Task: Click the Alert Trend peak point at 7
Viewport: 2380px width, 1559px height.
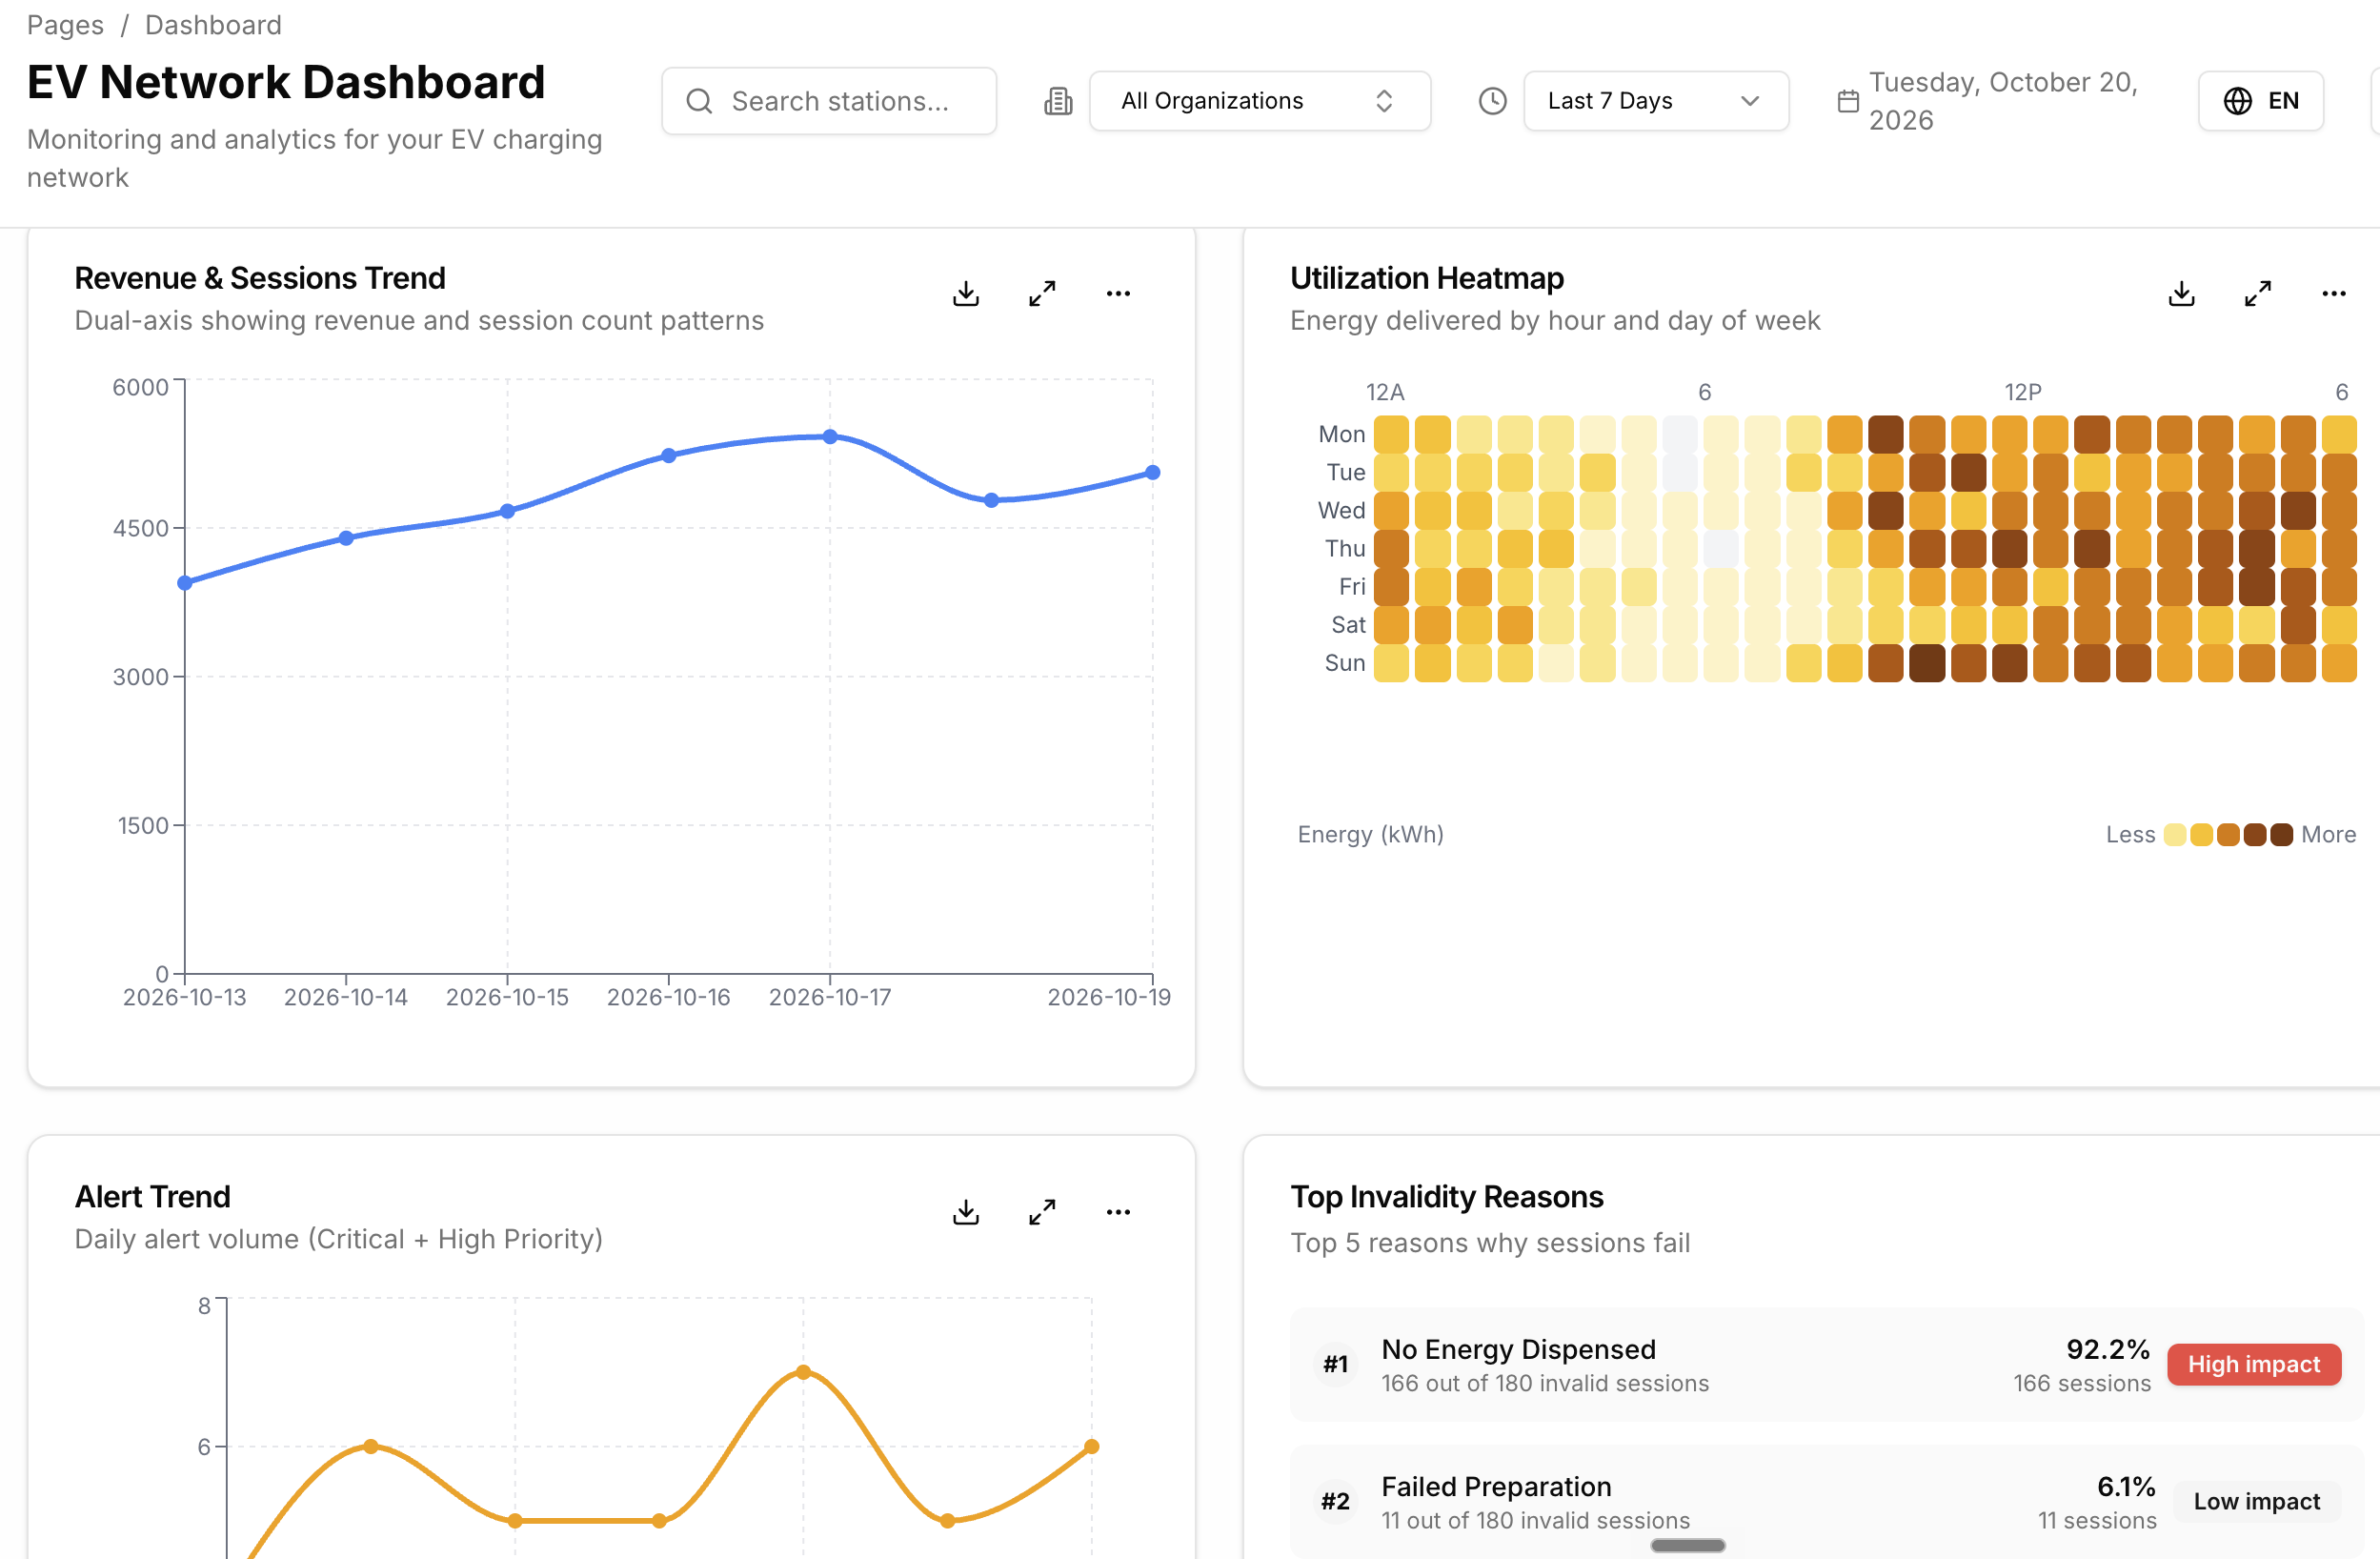Action: tap(803, 1372)
